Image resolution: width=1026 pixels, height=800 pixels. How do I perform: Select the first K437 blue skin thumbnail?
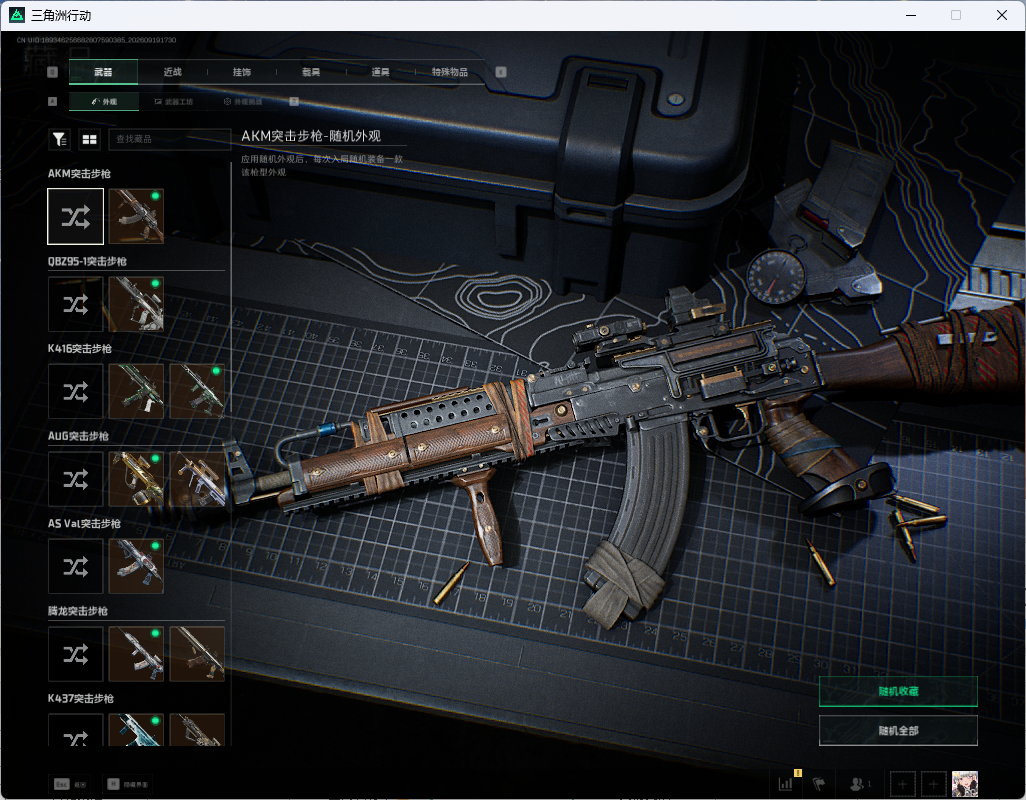click(136, 730)
